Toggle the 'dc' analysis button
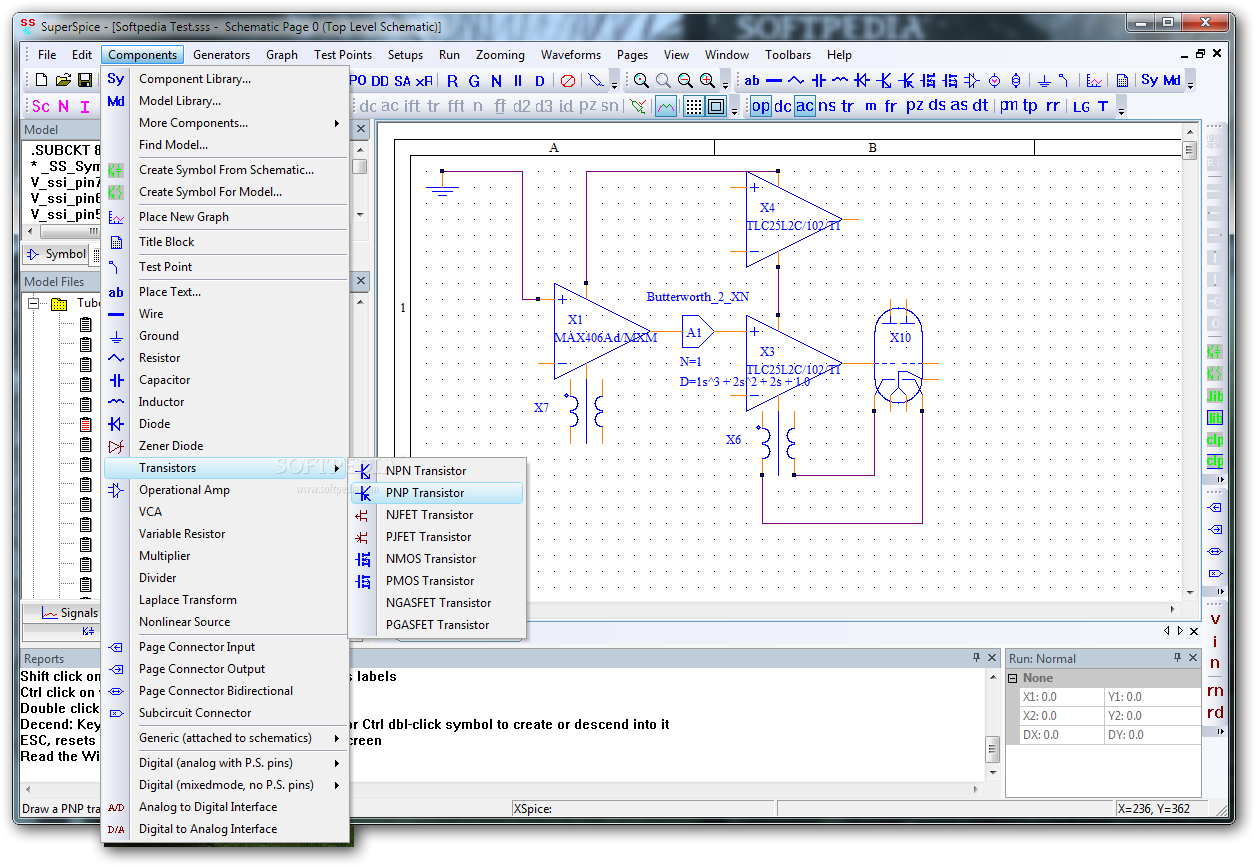The image size is (1256, 867). (x=783, y=106)
